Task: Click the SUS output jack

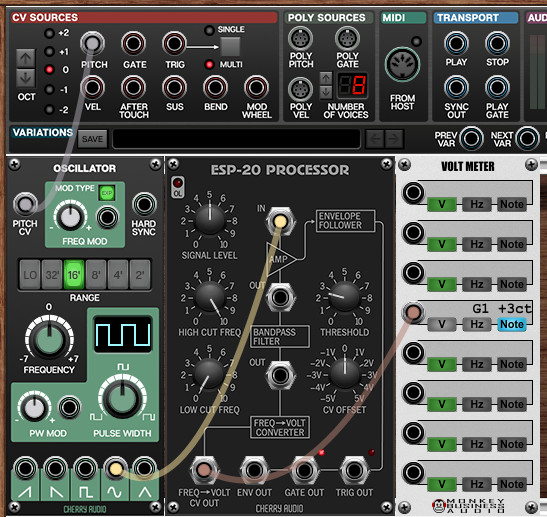Action: click(174, 88)
